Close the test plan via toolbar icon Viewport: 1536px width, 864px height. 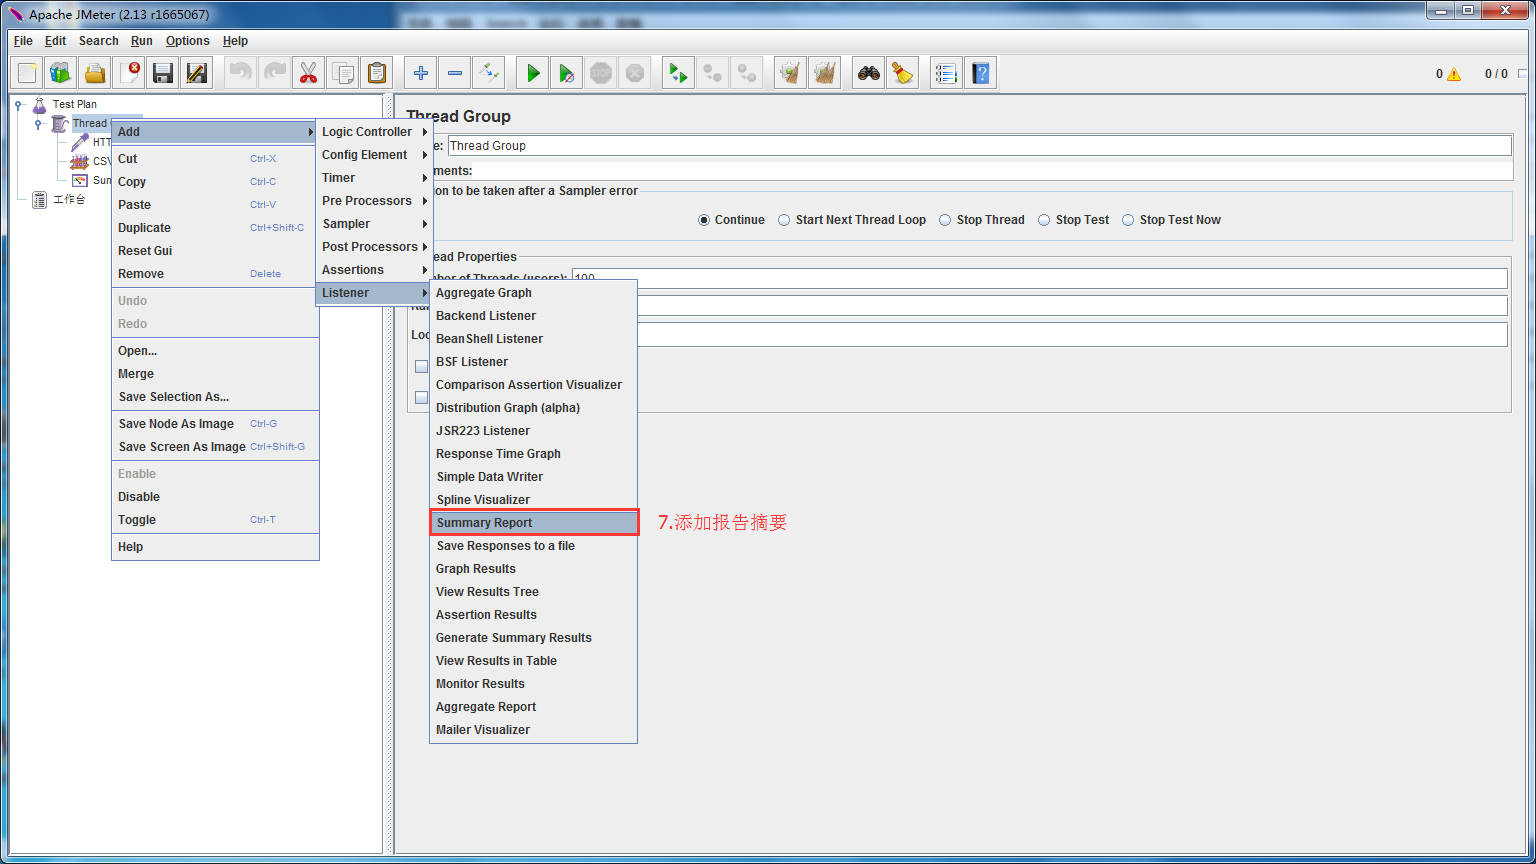[130, 73]
